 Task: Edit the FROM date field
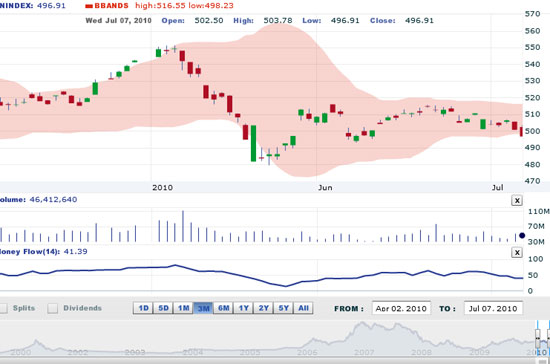click(401, 308)
